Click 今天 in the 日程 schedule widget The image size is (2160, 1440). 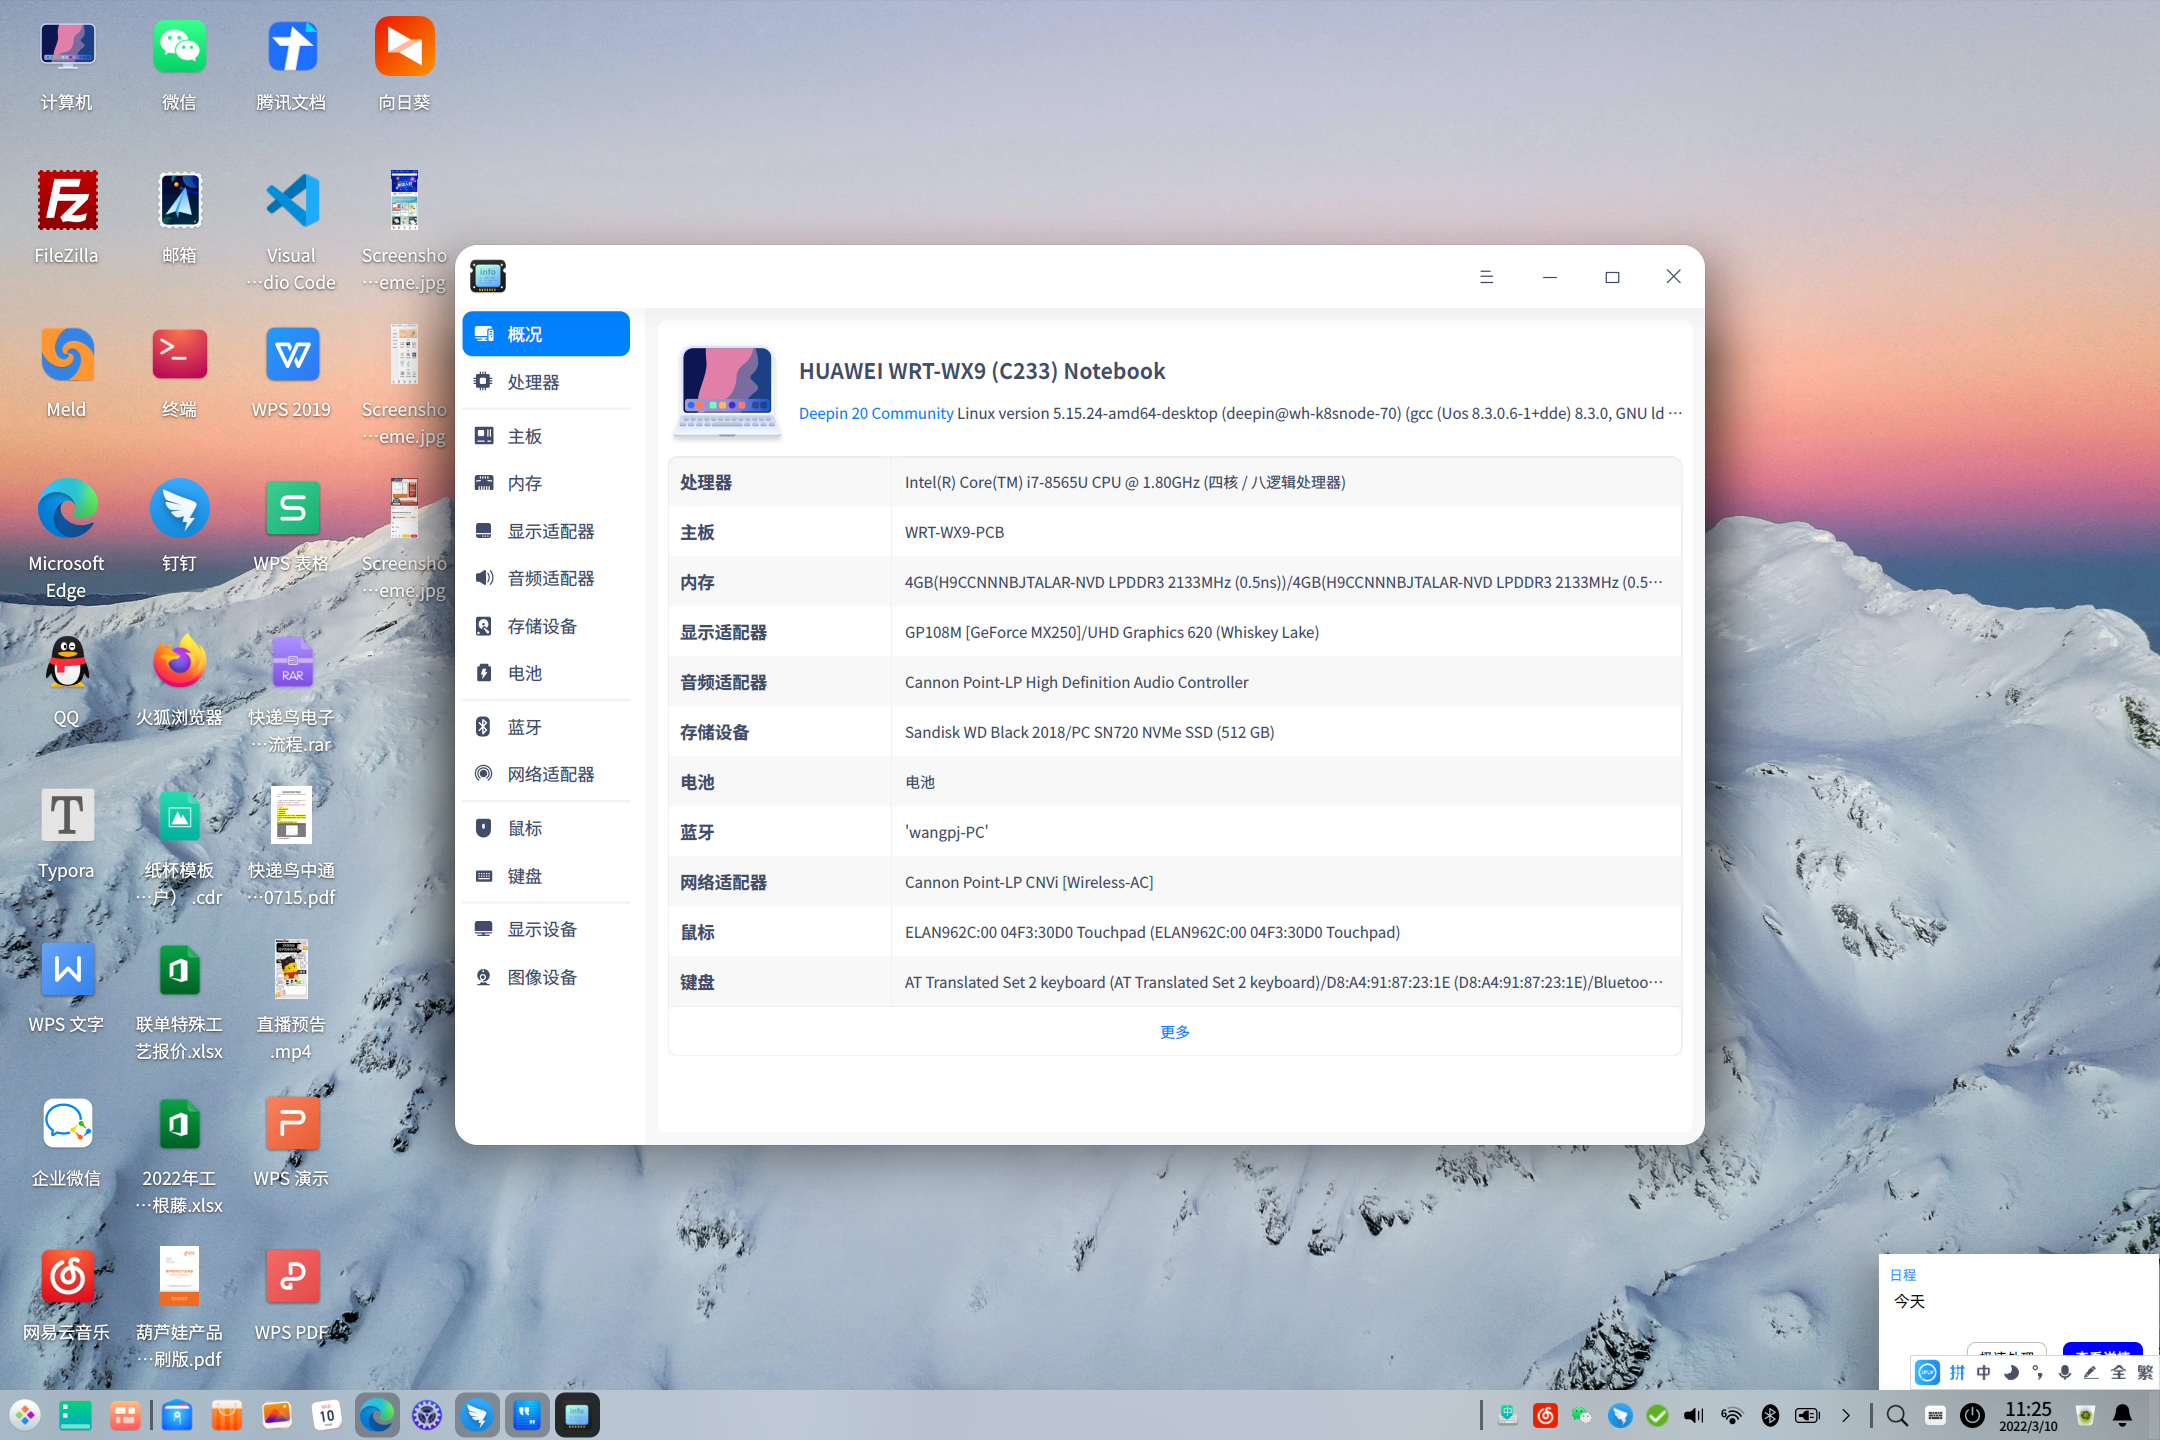pyautogui.click(x=1909, y=1301)
